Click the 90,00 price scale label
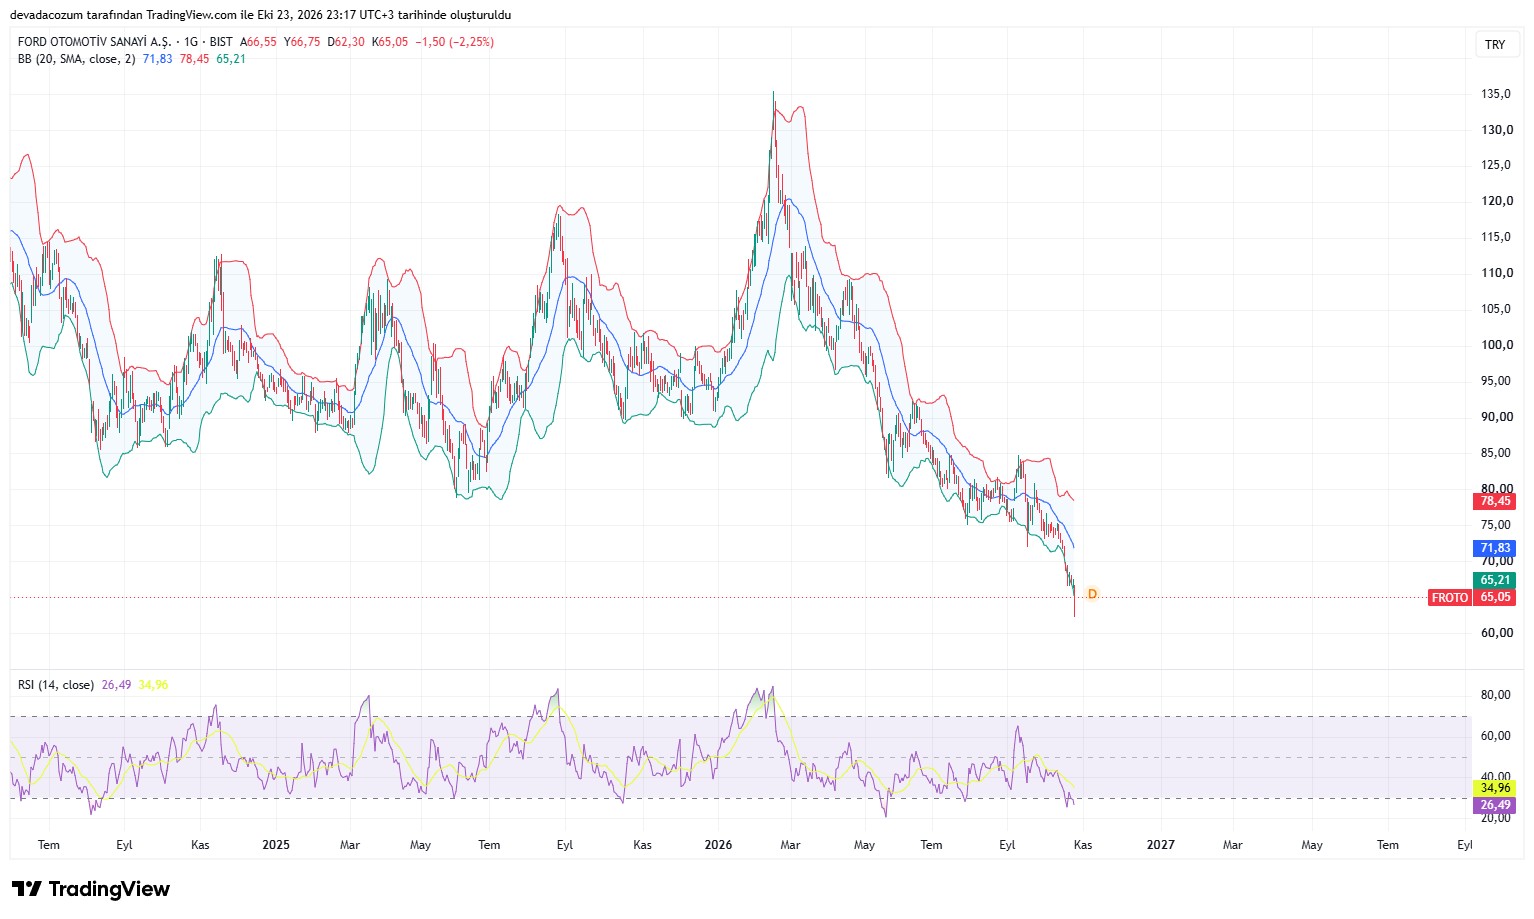This screenshot has height=919, width=1534. (1496, 417)
